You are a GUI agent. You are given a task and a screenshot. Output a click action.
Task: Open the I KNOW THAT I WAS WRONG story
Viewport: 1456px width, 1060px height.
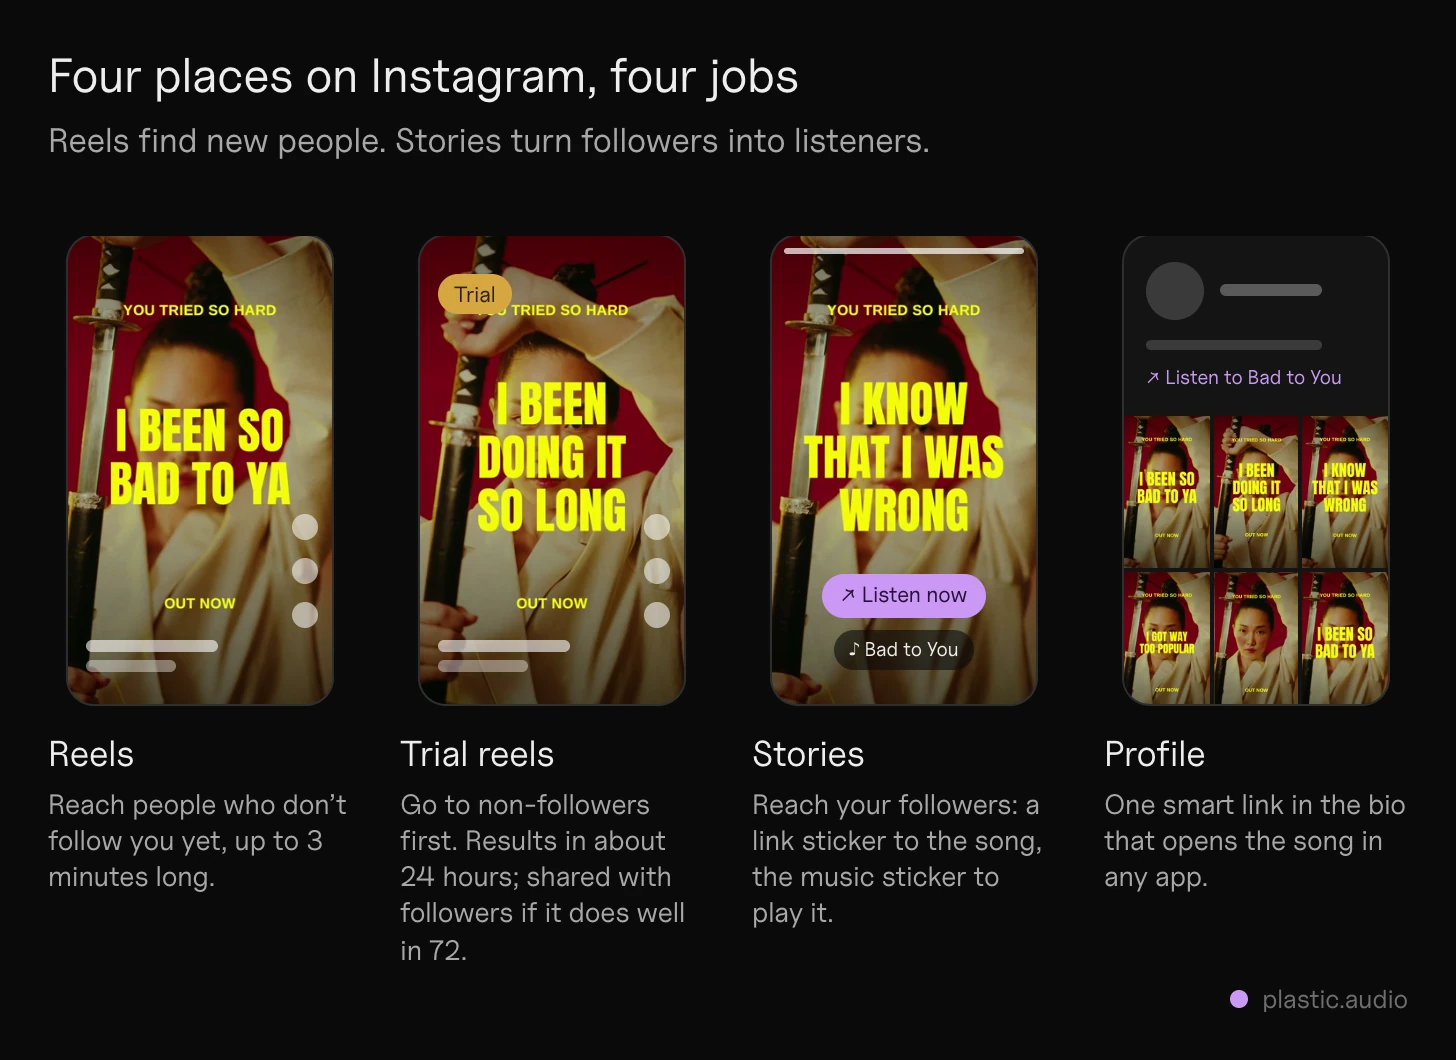tap(904, 470)
